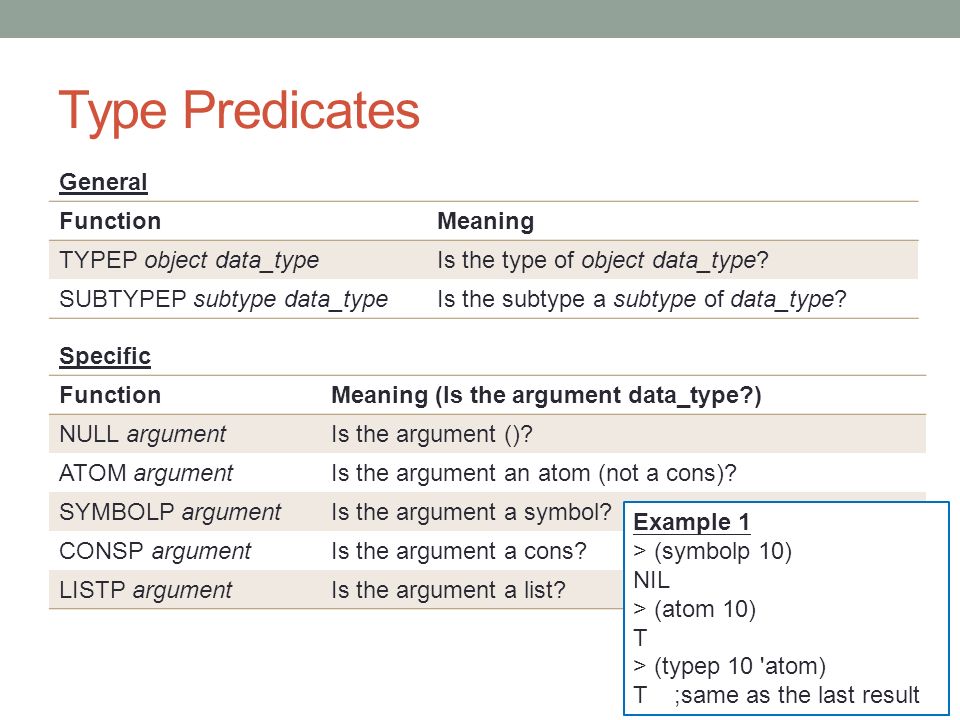Click the (typep 10 'atom) code line
Viewport: 960px width, 720px height.
729,666
